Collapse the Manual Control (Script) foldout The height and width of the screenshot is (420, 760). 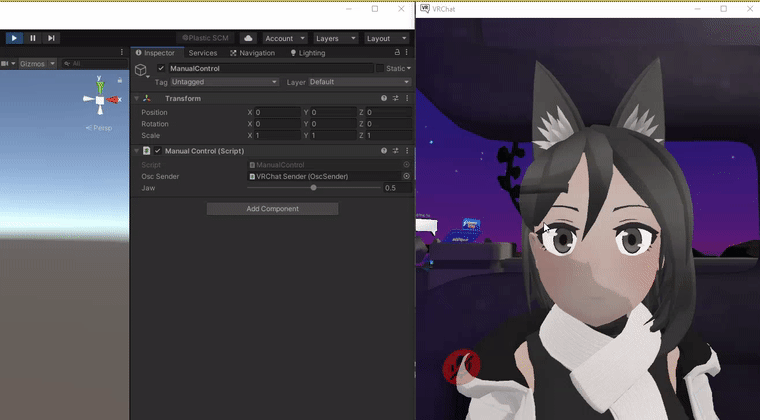(x=136, y=151)
